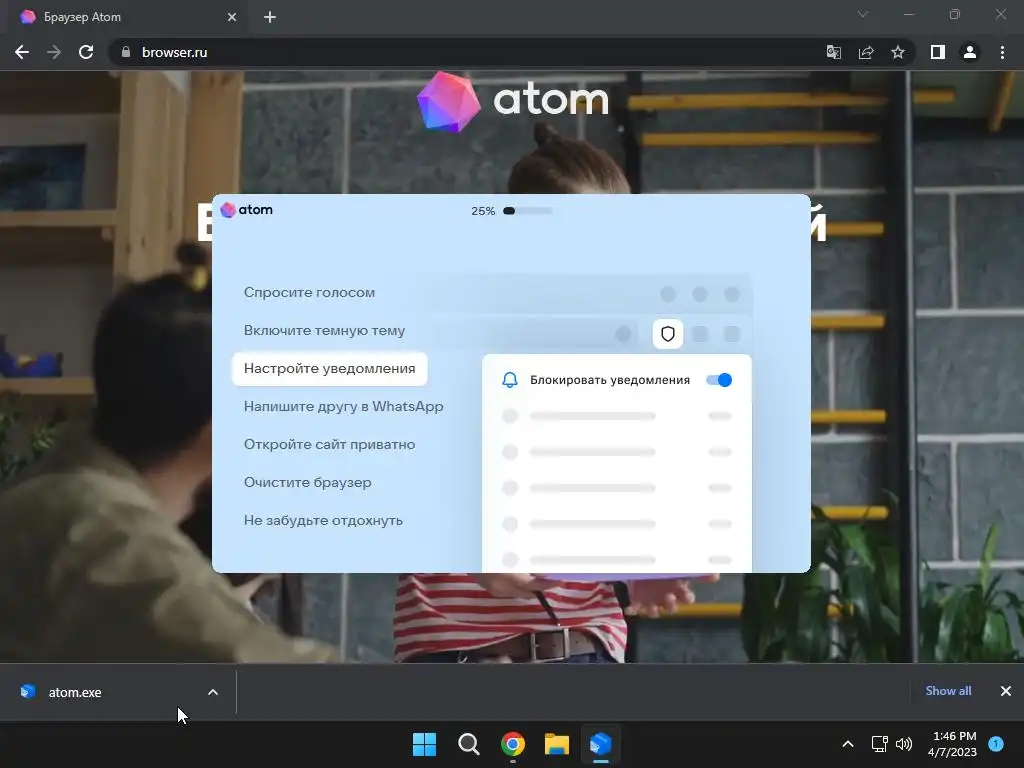Toggle Блокировать уведомления switch
Screen dimensions: 1024x768
pos(719,380)
